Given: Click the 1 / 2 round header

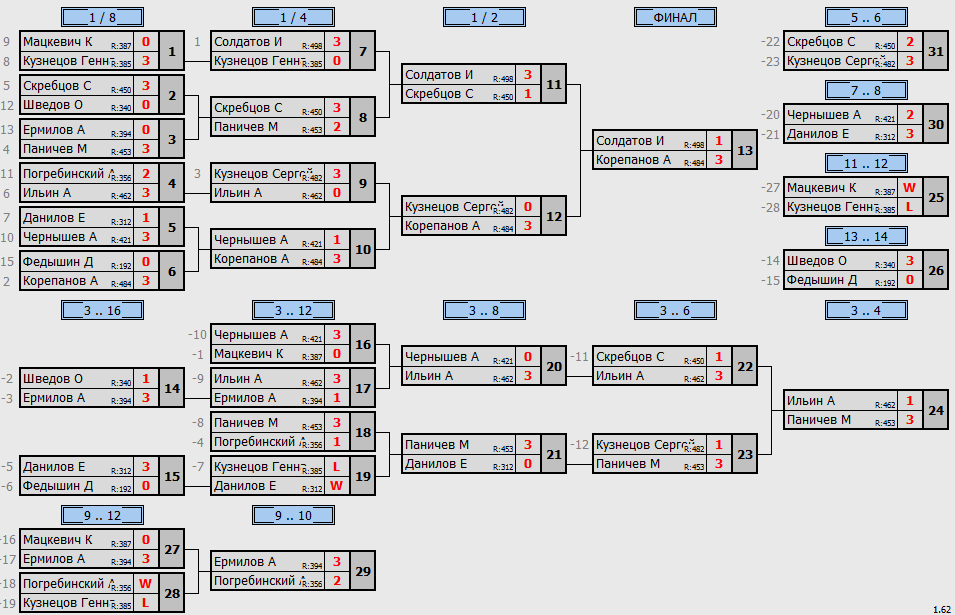Looking at the screenshot, I should (x=484, y=17).
